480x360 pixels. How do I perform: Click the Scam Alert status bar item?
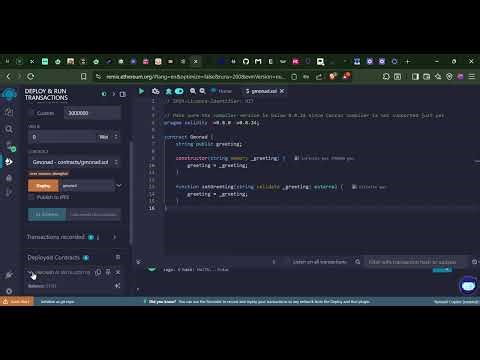17,302
